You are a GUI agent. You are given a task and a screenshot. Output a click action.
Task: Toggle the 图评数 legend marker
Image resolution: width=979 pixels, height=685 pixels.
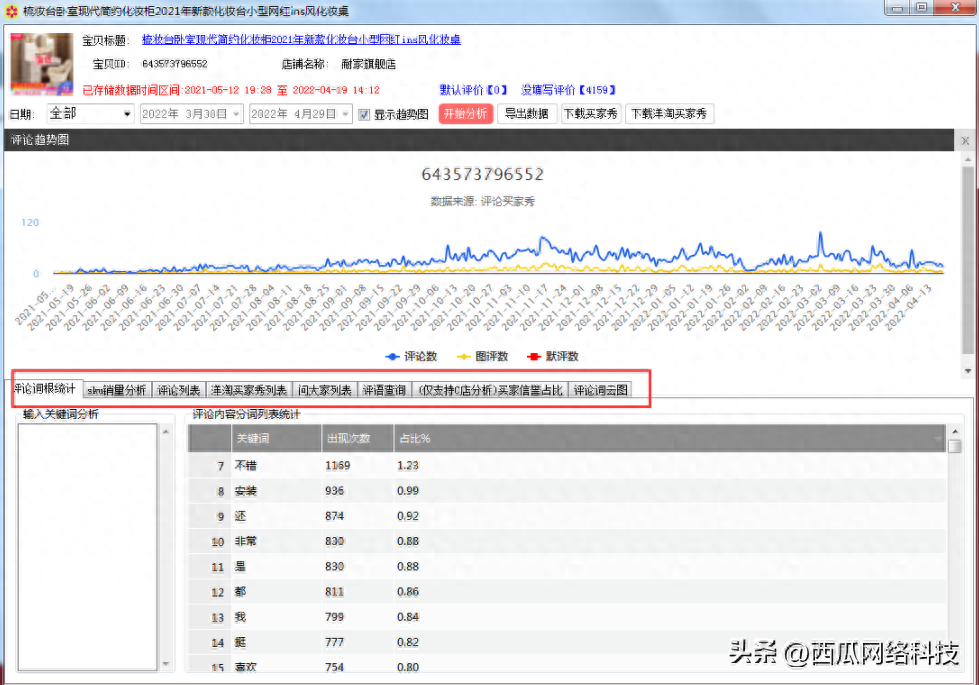click(464, 356)
